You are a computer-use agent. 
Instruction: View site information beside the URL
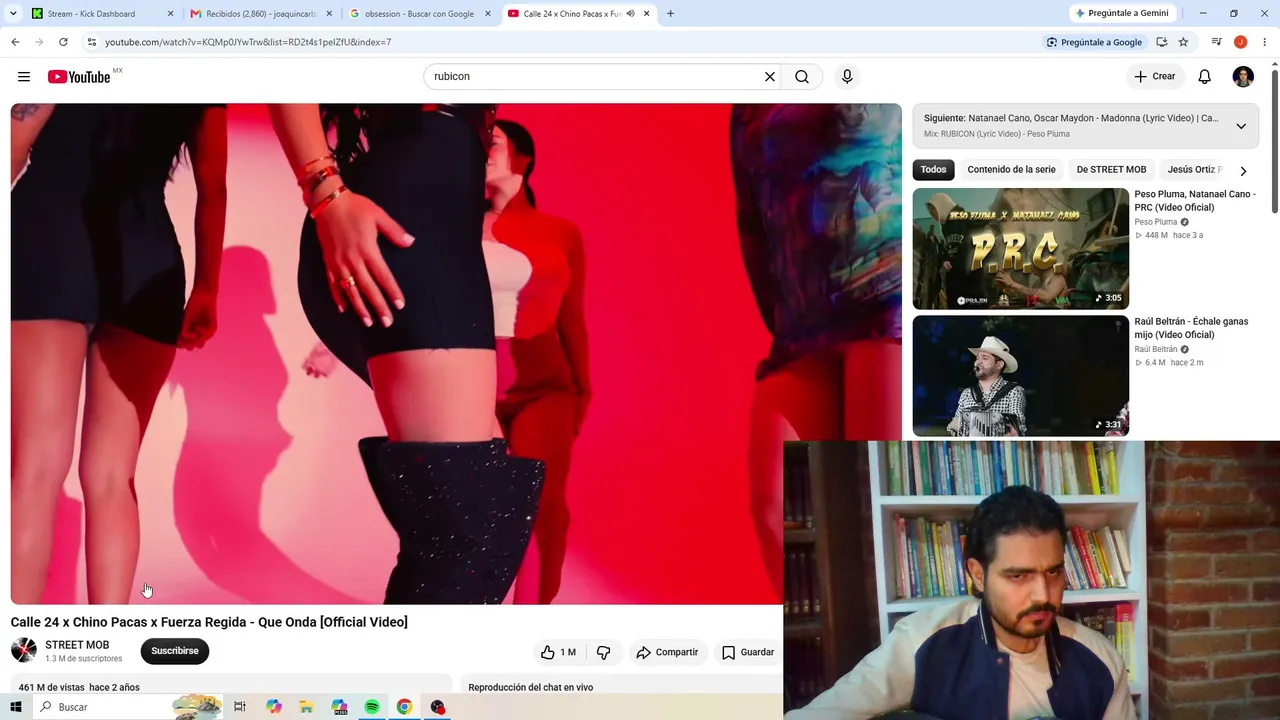(x=92, y=42)
